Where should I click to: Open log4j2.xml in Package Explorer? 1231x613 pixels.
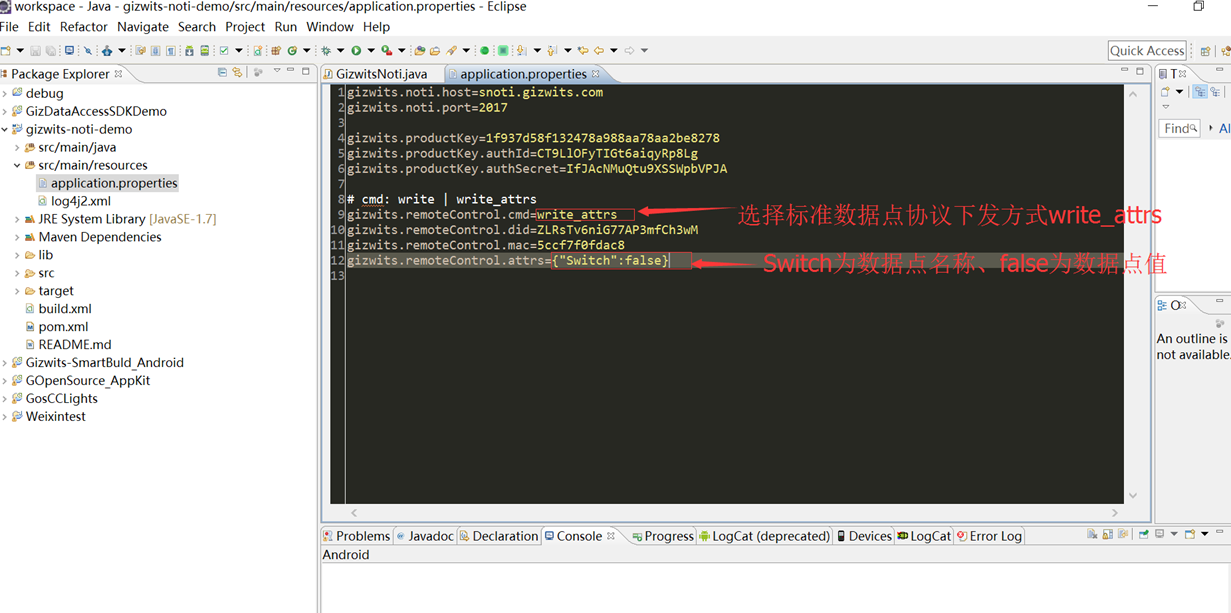(80, 201)
